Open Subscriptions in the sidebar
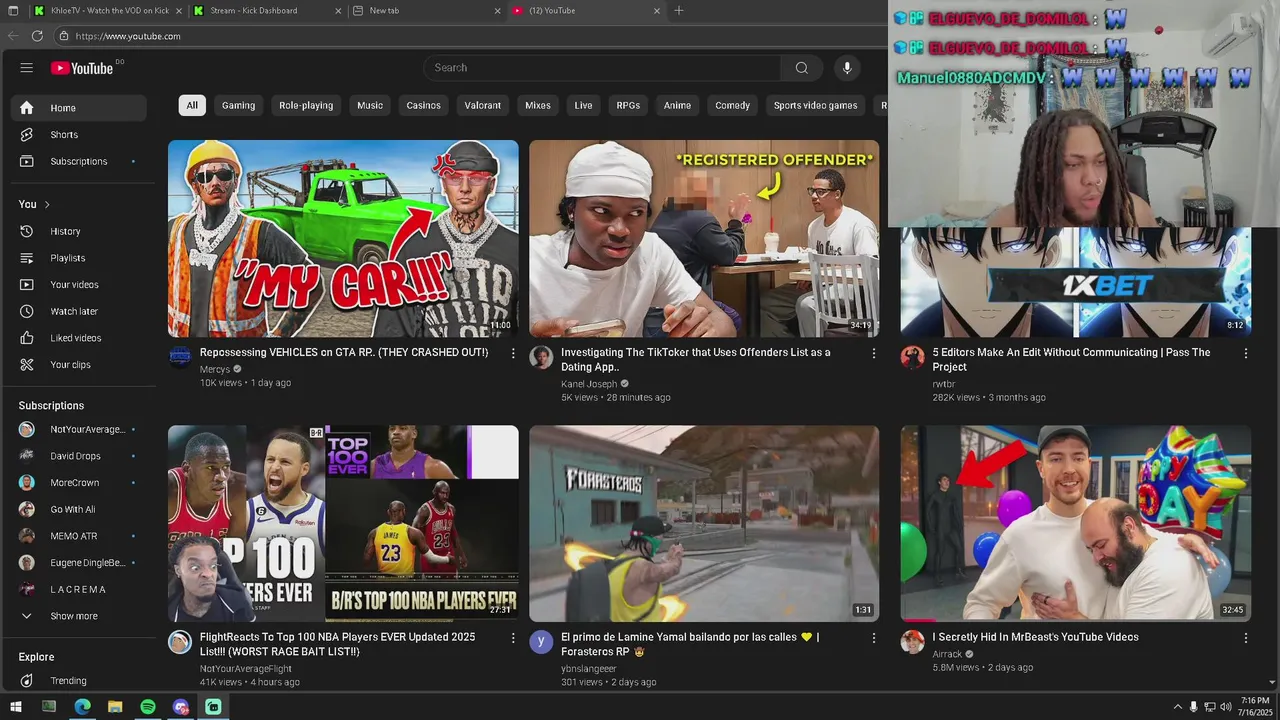This screenshot has width=1280, height=720. point(79,161)
